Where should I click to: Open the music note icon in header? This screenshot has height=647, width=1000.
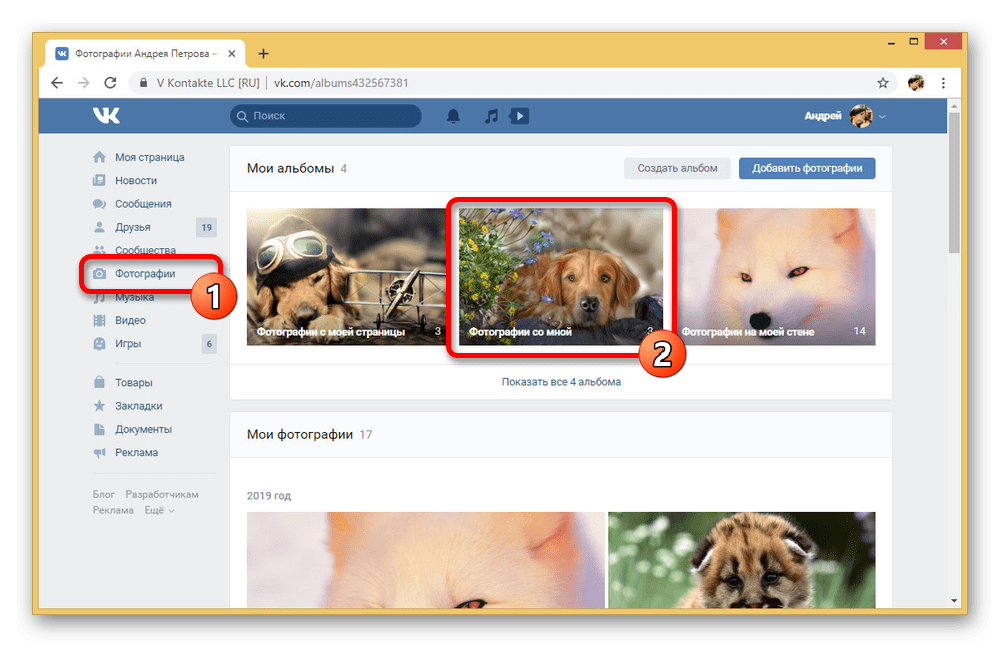click(x=491, y=115)
